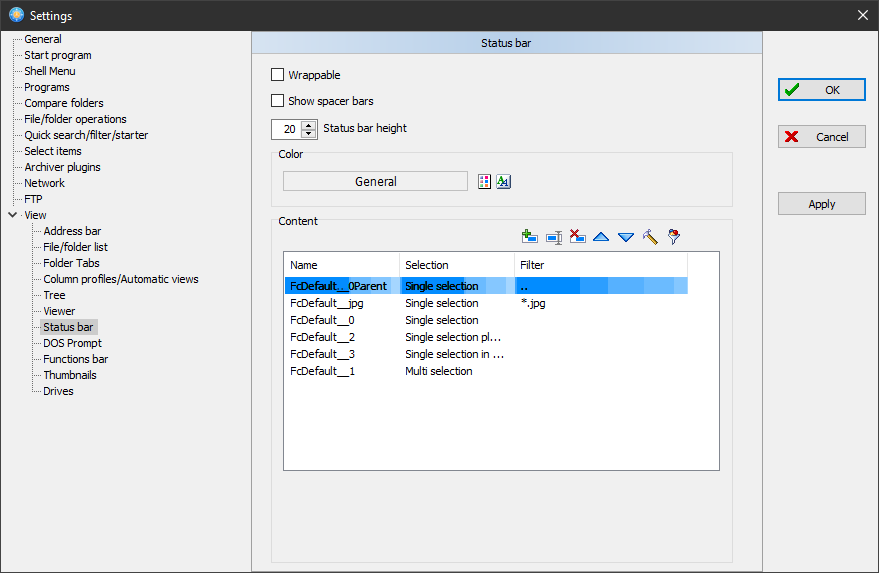The width and height of the screenshot is (879, 573).
Task: Toggle the Show spacer bars checkbox
Action: tap(278, 101)
